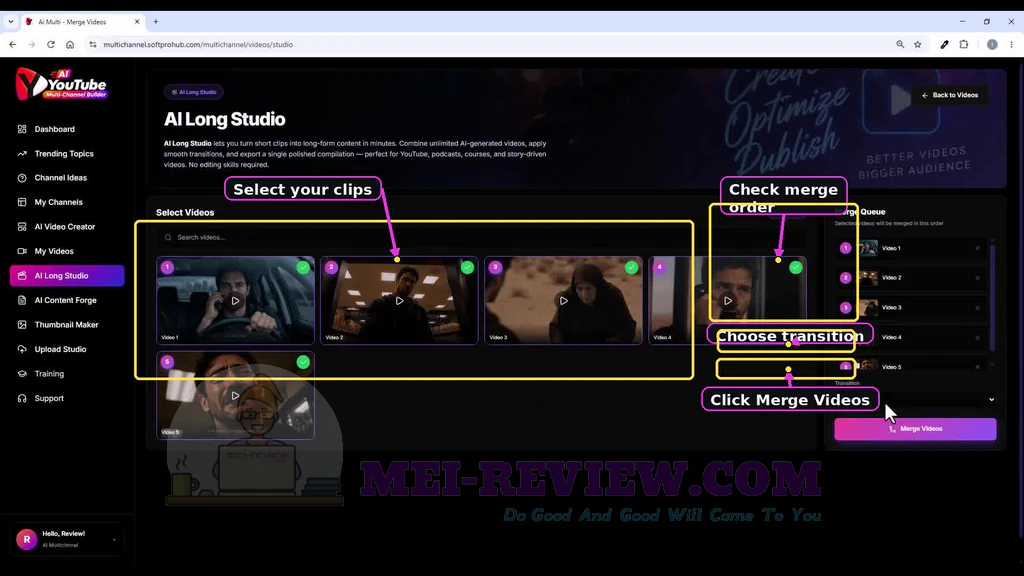
Task: Remove Video 3 from the Merge Queue
Action: (x=977, y=308)
